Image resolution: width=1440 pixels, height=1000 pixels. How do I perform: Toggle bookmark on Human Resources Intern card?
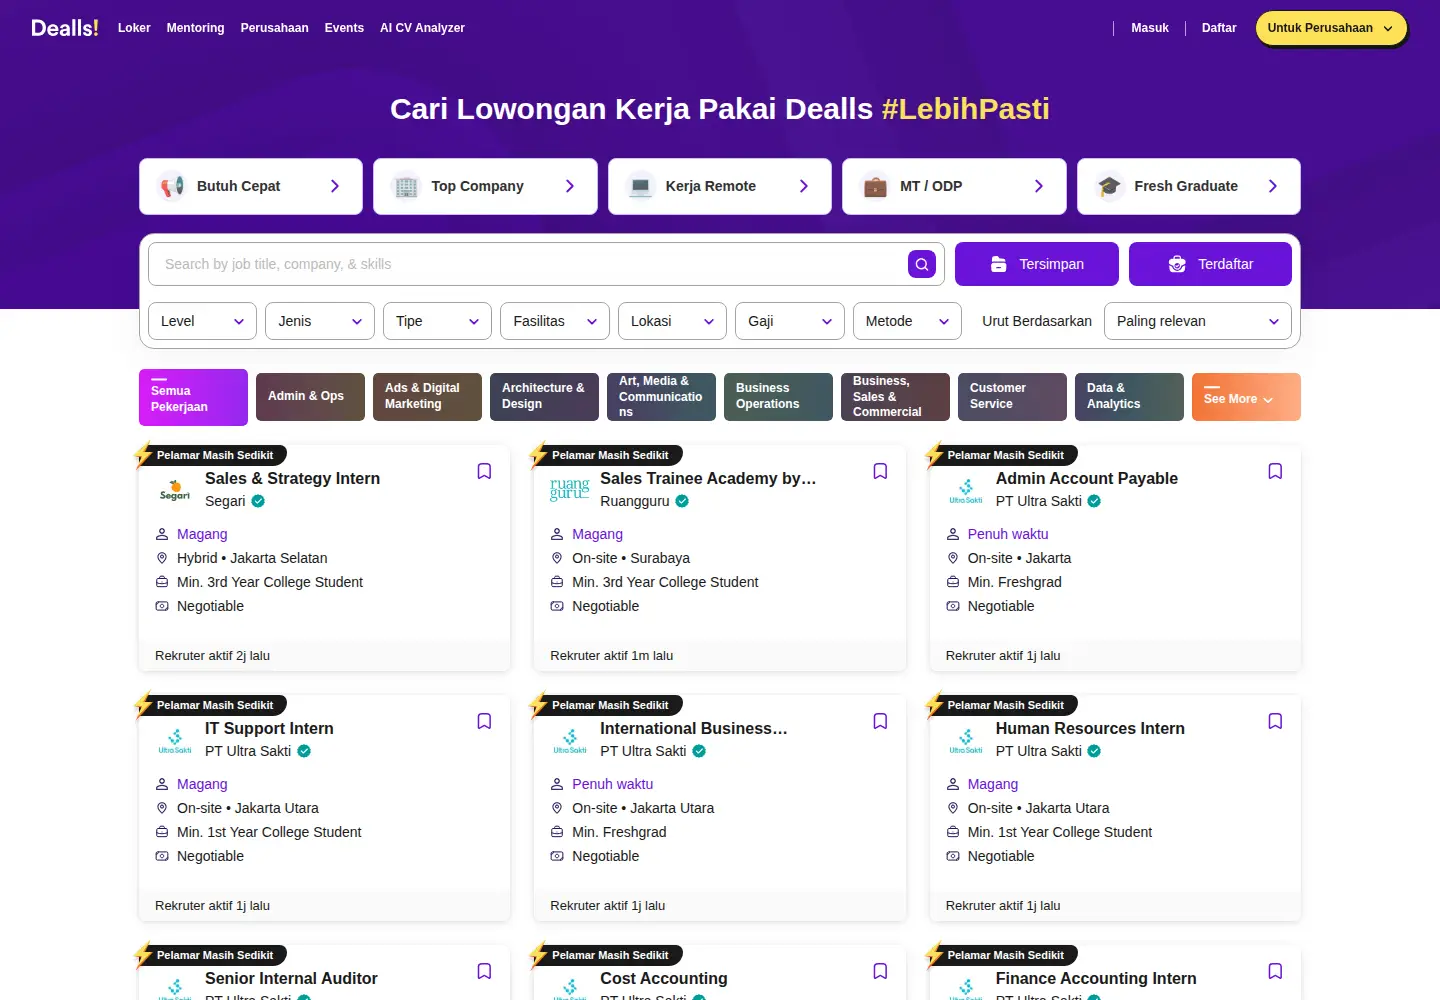pos(1275,721)
